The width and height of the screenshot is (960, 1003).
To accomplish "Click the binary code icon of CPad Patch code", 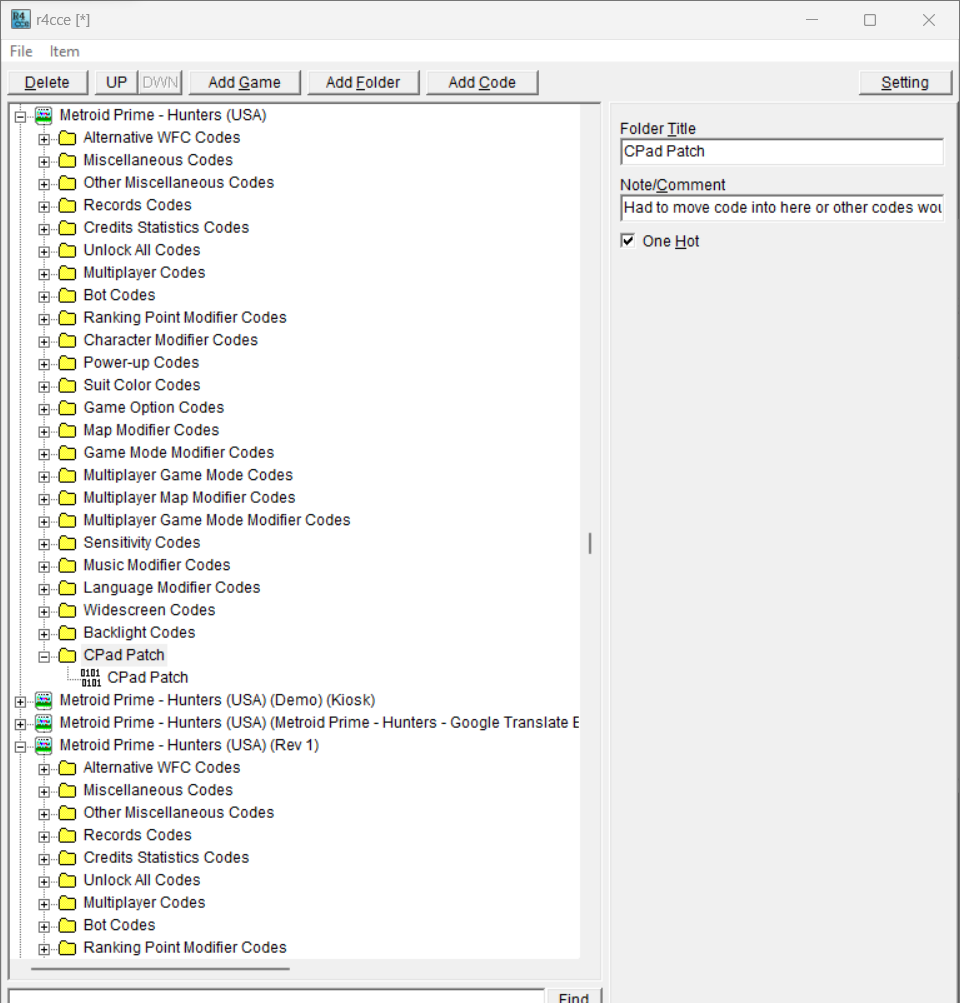I will coord(90,678).
